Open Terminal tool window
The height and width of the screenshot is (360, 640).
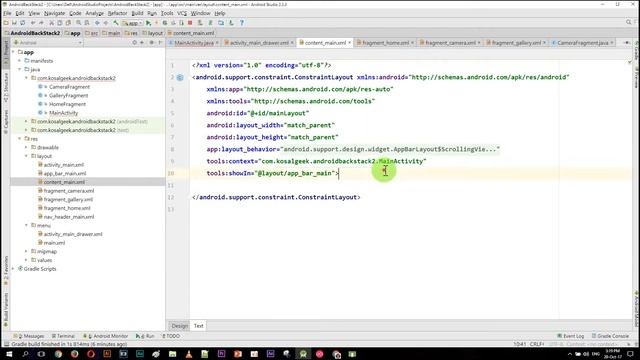[x=63, y=336]
